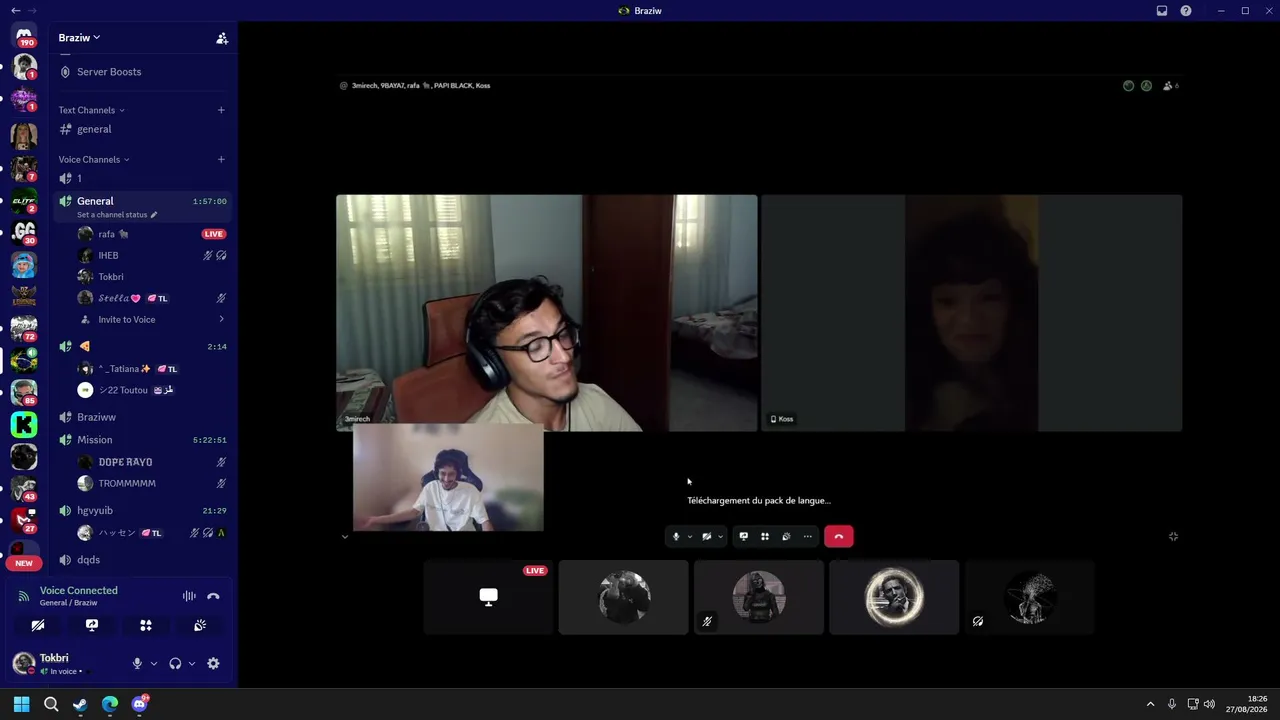1280x720 pixels.
Task: Click the NEW unread indicator in server list
Action: pyautogui.click(x=24, y=563)
